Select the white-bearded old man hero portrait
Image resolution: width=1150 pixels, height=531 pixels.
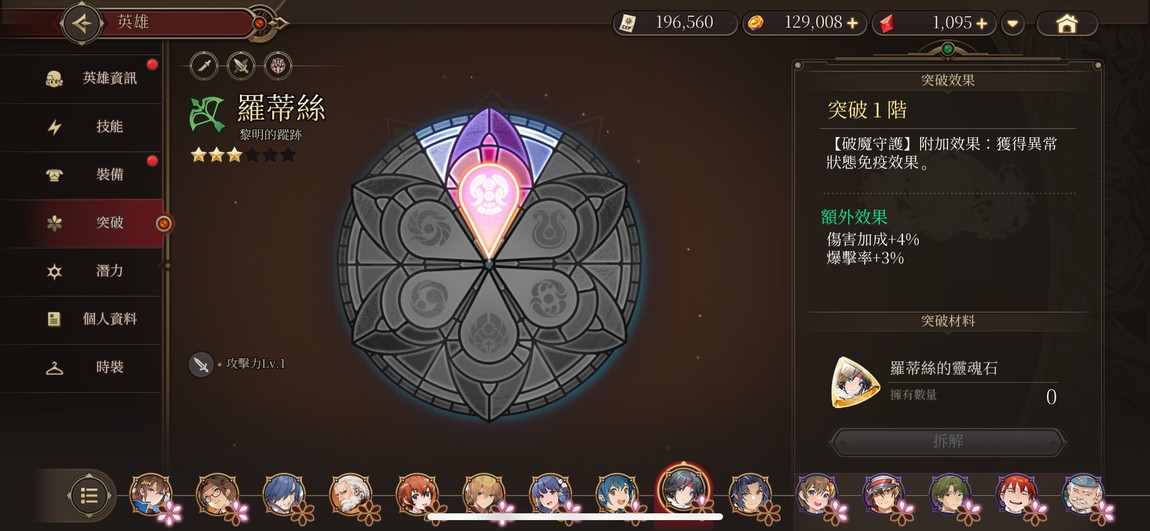click(x=351, y=493)
